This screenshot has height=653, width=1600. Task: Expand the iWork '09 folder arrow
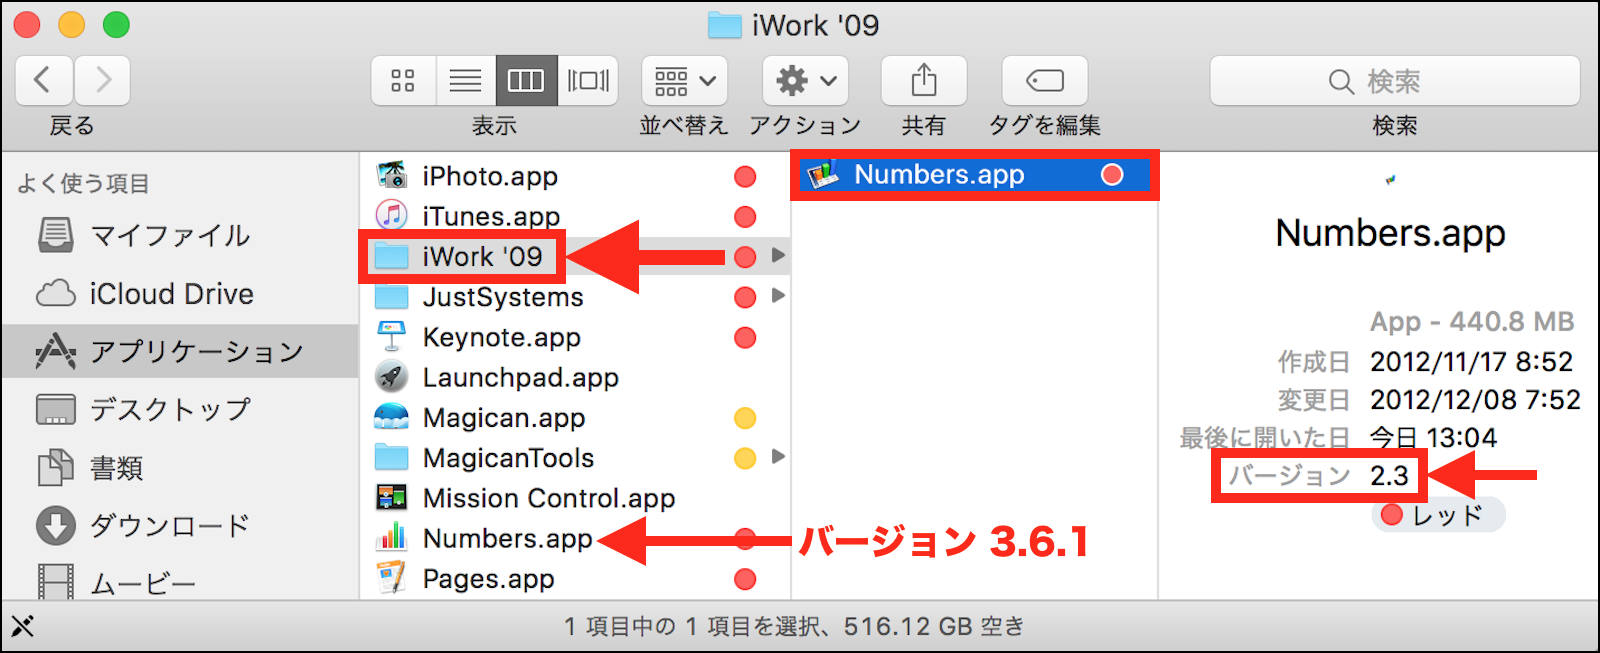[x=778, y=256]
